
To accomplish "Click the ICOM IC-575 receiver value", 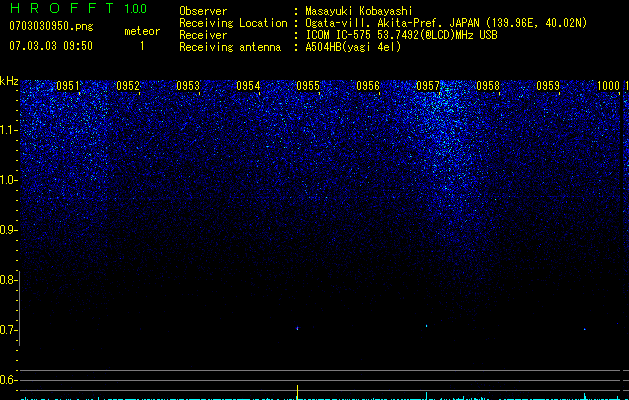I will [x=401, y=35].
